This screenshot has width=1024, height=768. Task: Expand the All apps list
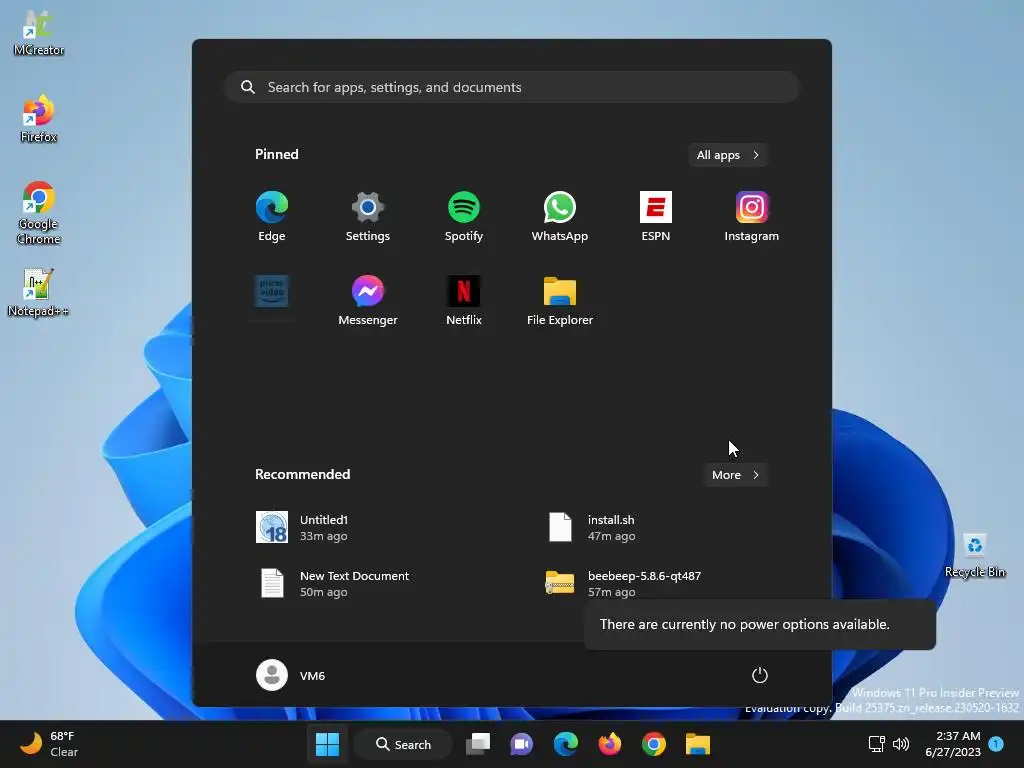point(728,155)
